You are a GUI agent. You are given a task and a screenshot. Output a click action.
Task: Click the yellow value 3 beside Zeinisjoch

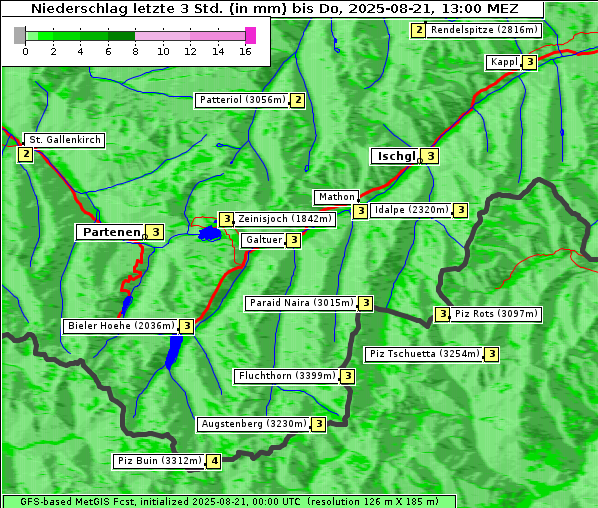point(227,219)
